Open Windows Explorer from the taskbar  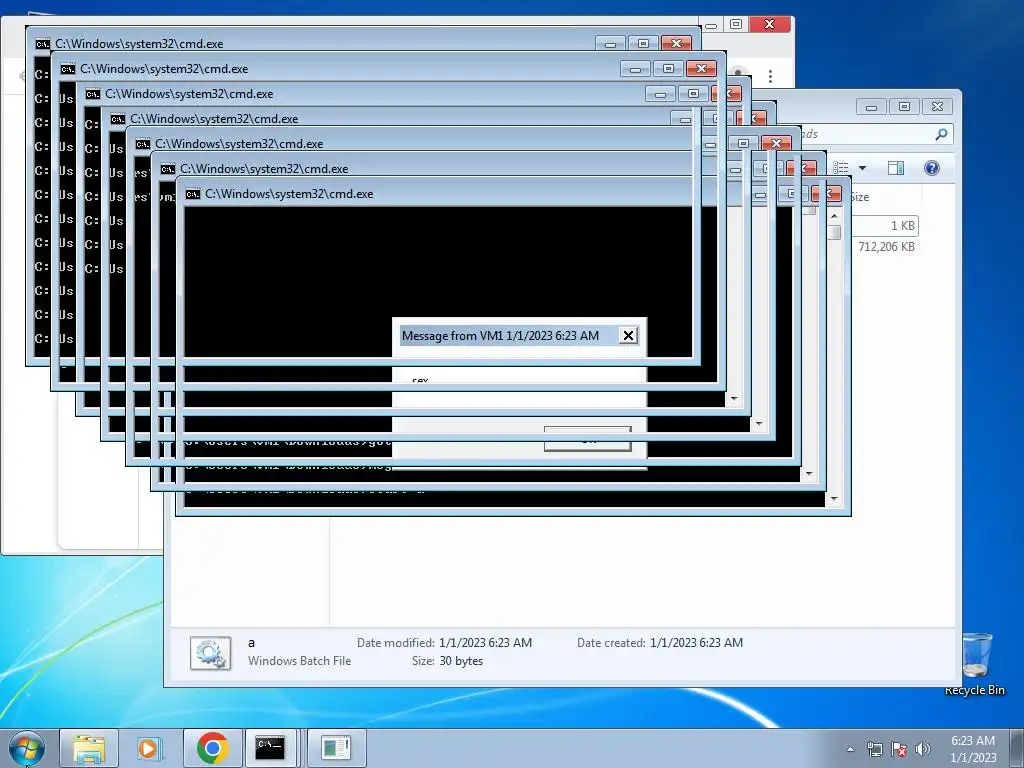[89, 748]
